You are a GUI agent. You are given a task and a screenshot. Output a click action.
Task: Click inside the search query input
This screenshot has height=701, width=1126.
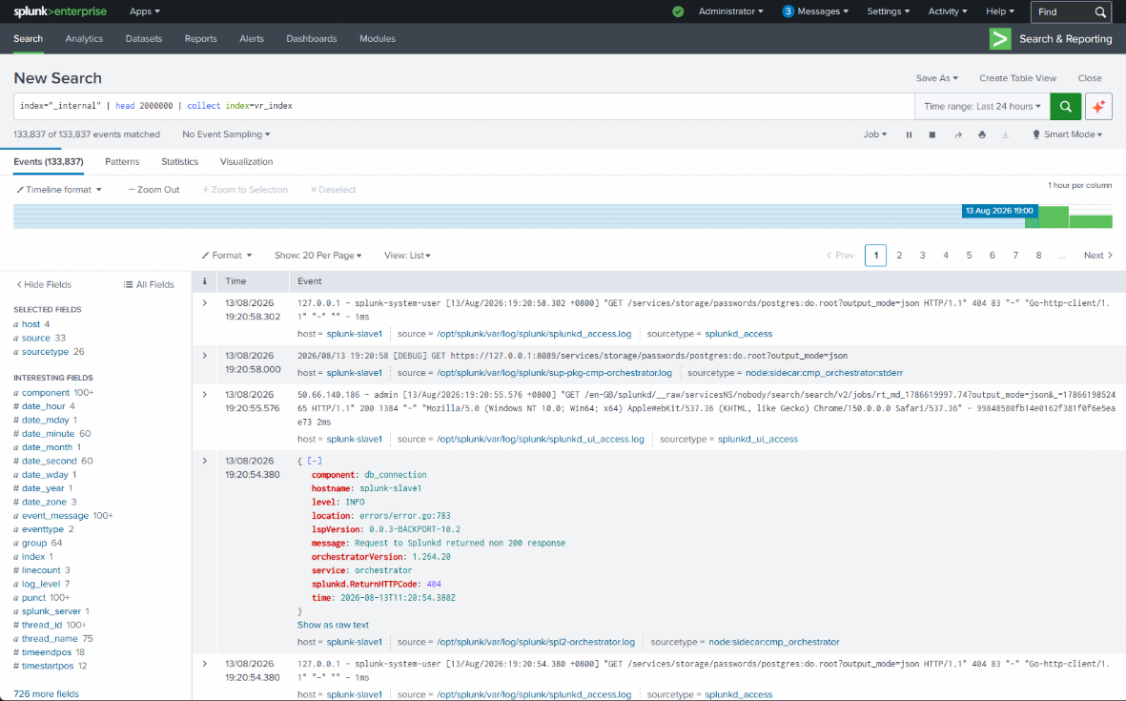[x=463, y=106]
